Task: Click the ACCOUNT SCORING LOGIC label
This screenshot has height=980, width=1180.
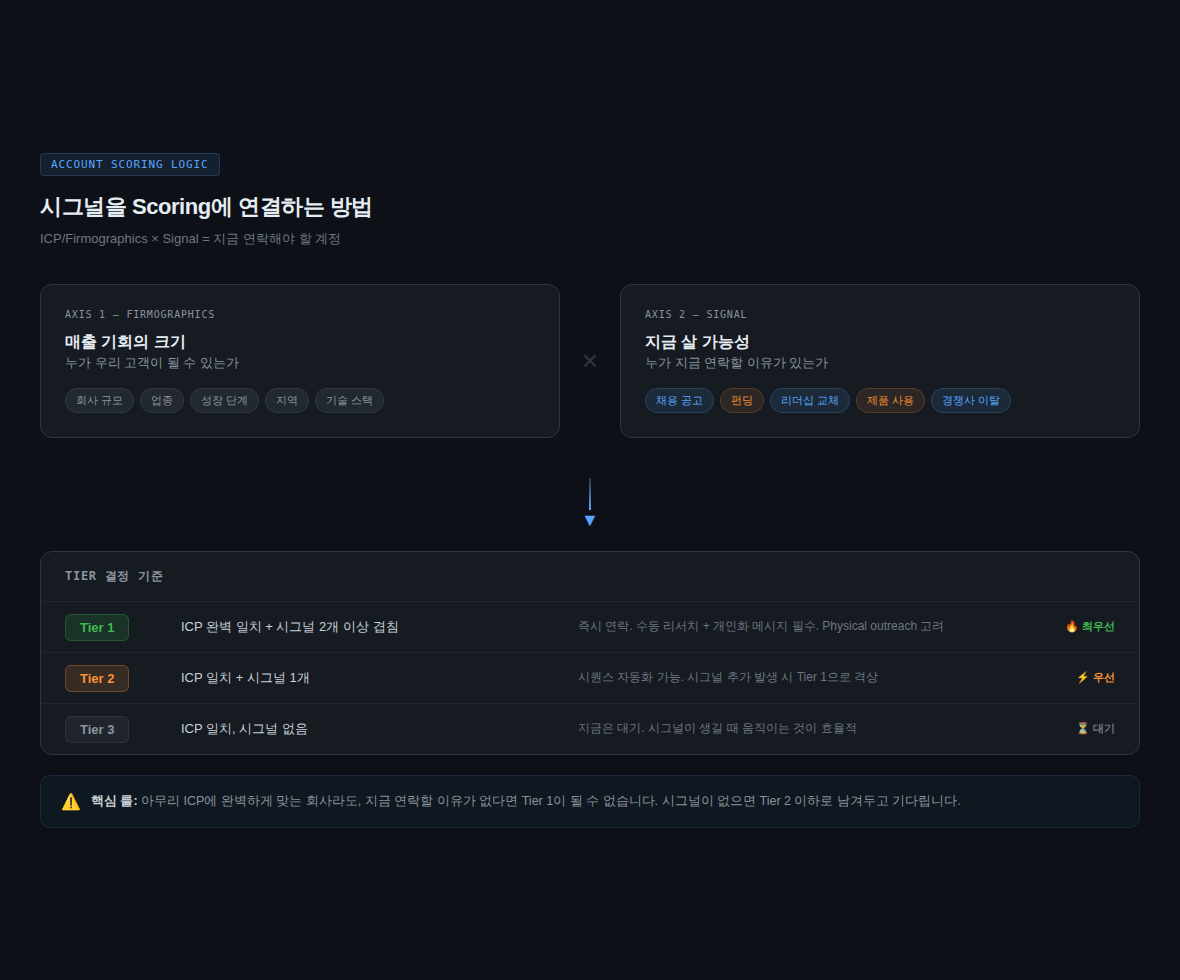Action: (130, 164)
